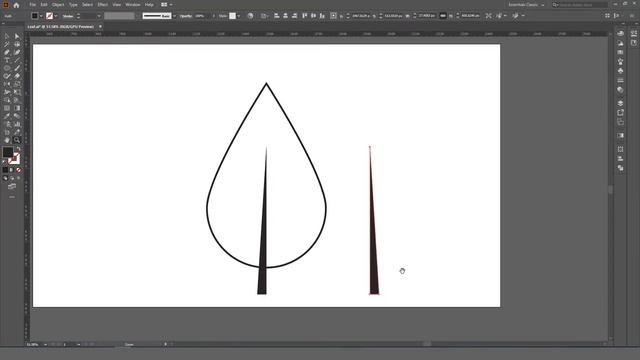Open the stroke color dropdown arrow

tap(56, 16)
